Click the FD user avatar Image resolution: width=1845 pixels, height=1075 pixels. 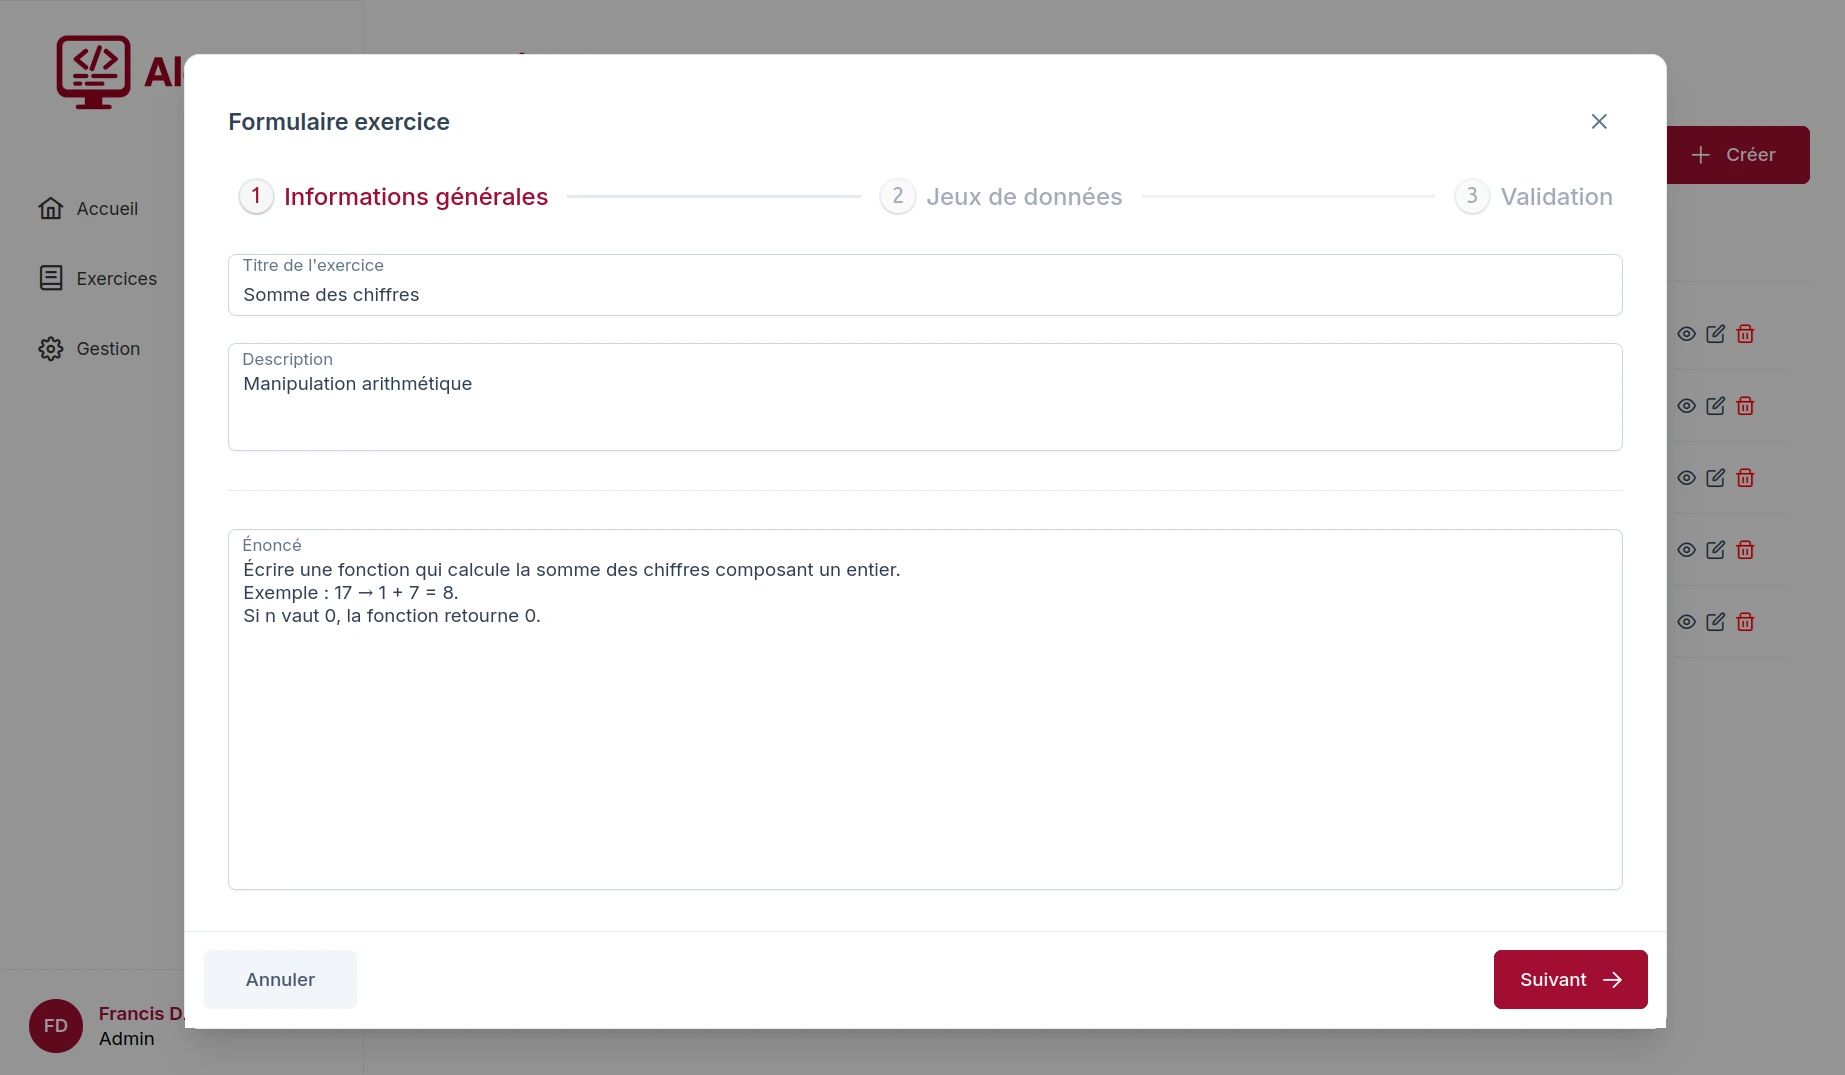click(x=56, y=1025)
